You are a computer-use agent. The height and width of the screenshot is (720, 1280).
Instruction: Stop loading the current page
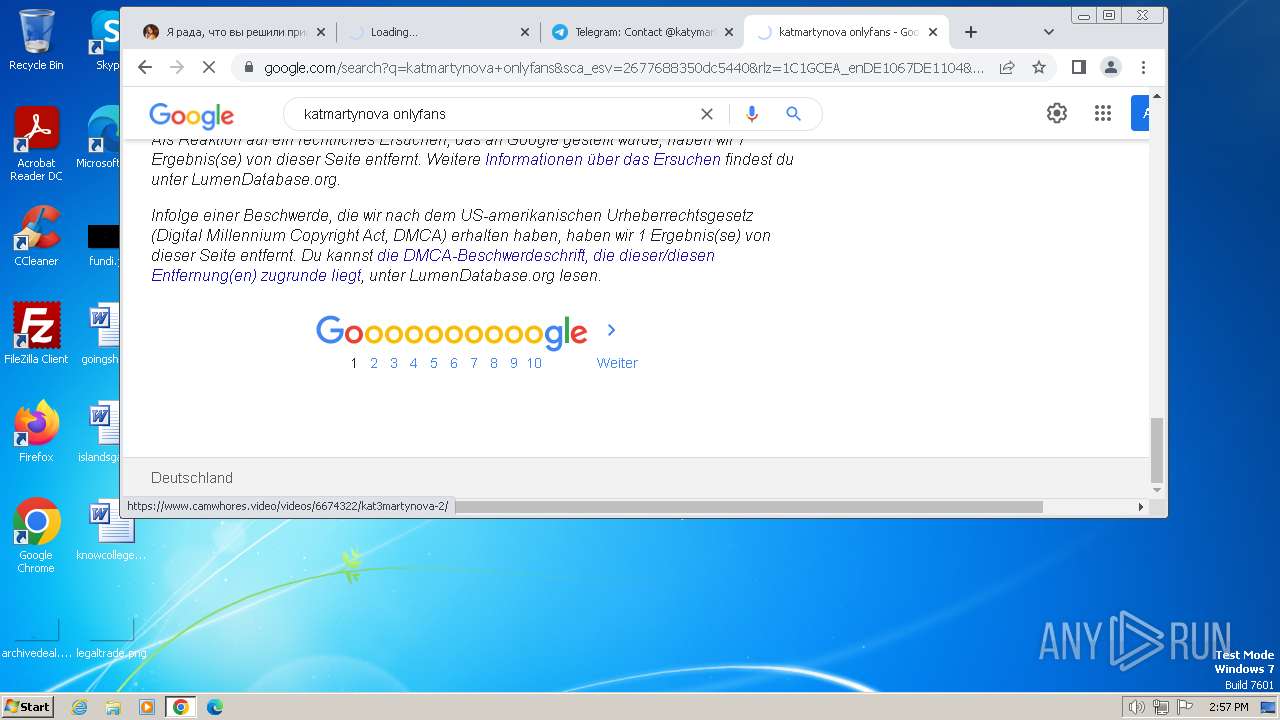210,67
